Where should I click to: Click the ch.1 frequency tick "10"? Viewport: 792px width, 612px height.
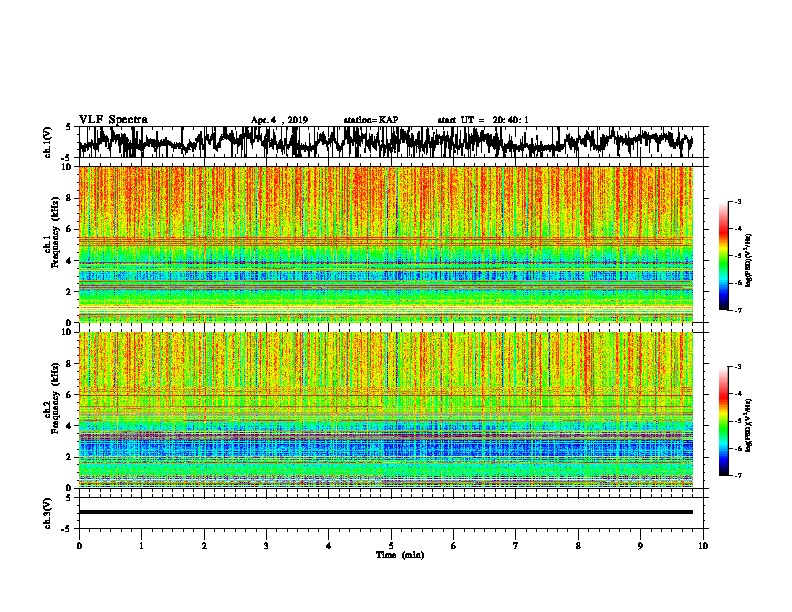pos(67,167)
